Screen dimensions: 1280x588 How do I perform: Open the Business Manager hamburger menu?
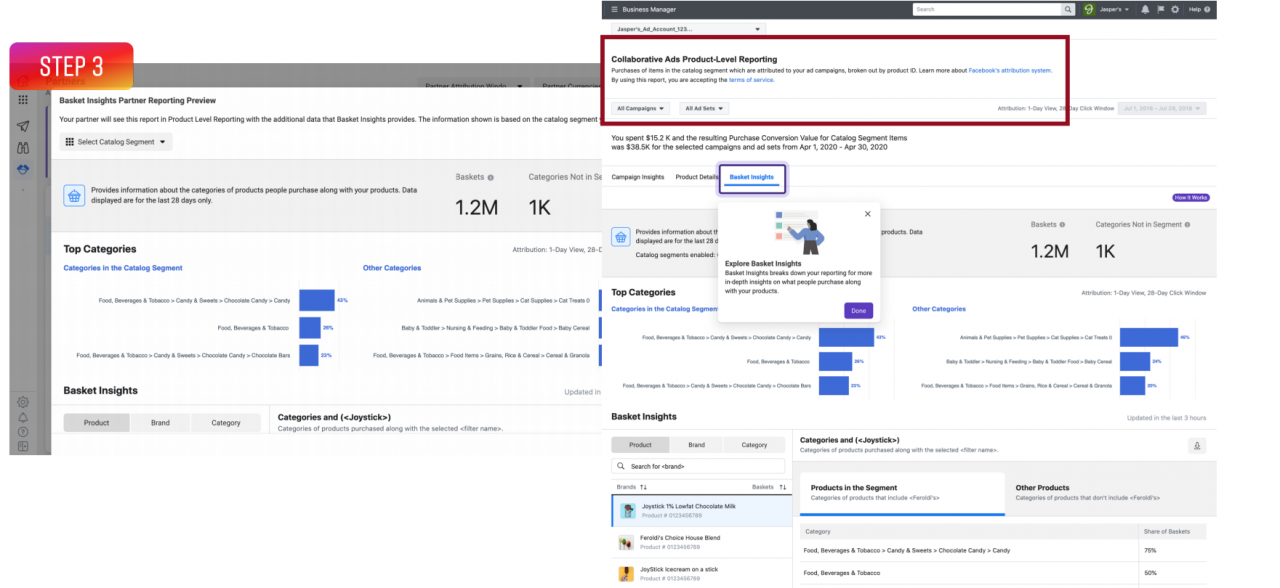[614, 9]
